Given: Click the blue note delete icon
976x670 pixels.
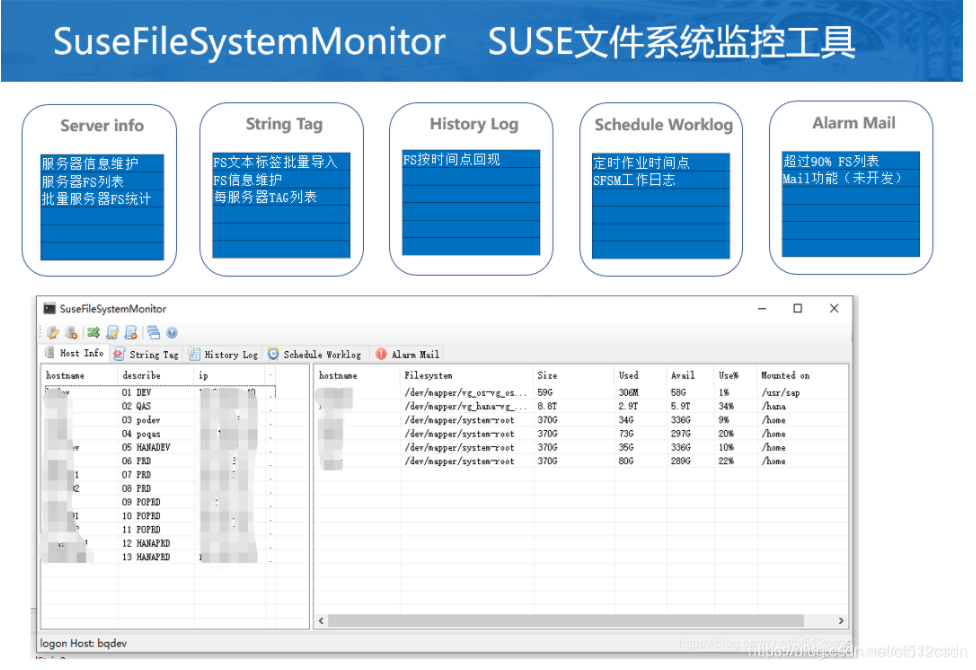Looking at the screenshot, I should click(x=131, y=333).
